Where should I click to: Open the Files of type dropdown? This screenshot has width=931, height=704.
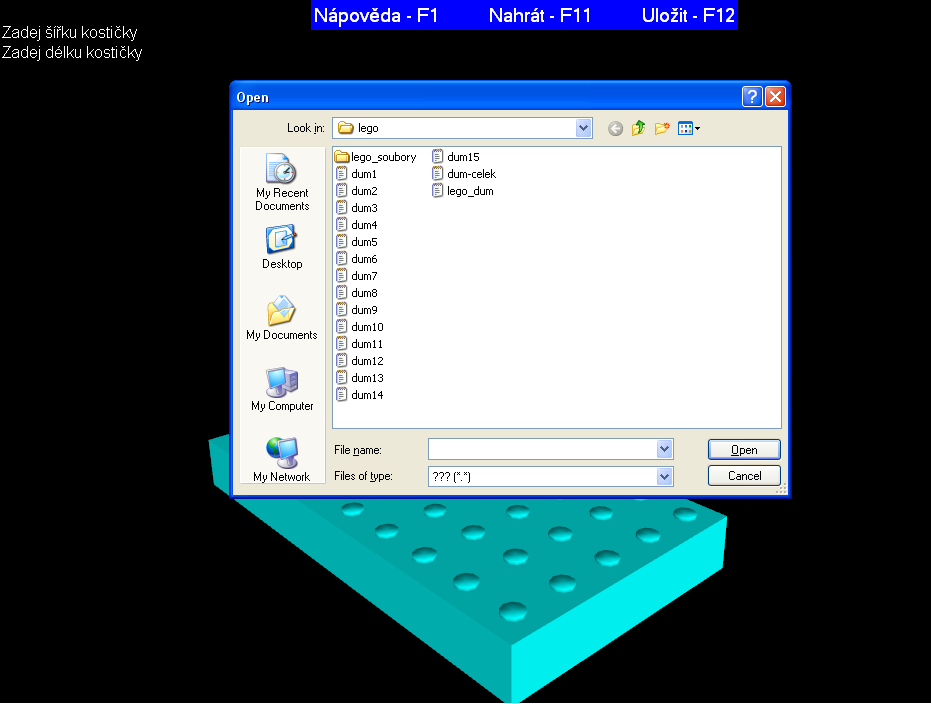coord(665,477)
